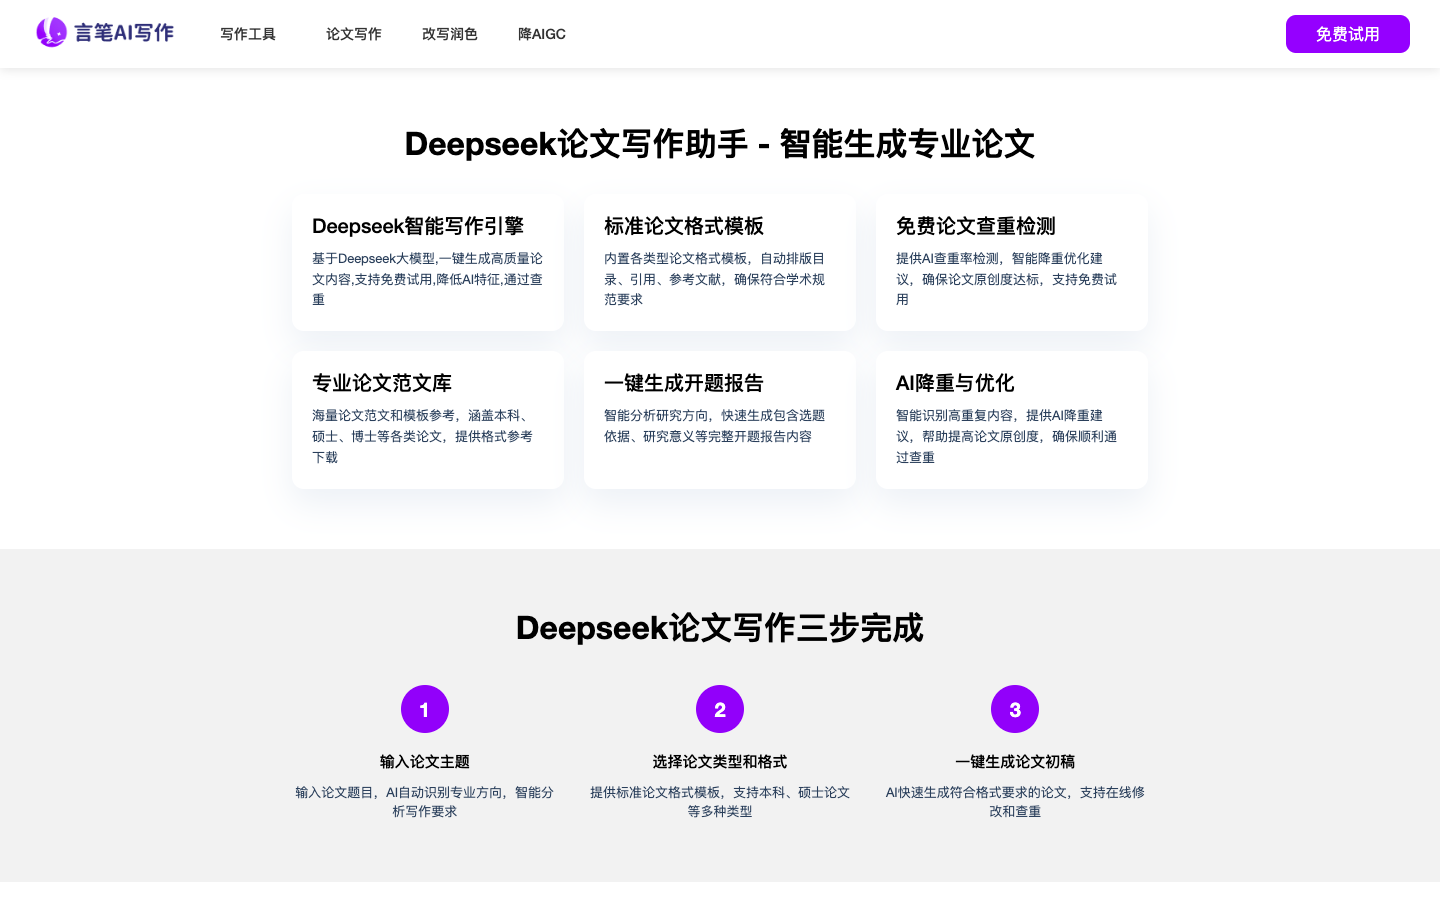Open the 标准论文格式模板 card
This screenshot has width=1440, height=900.
pos(720,263)
